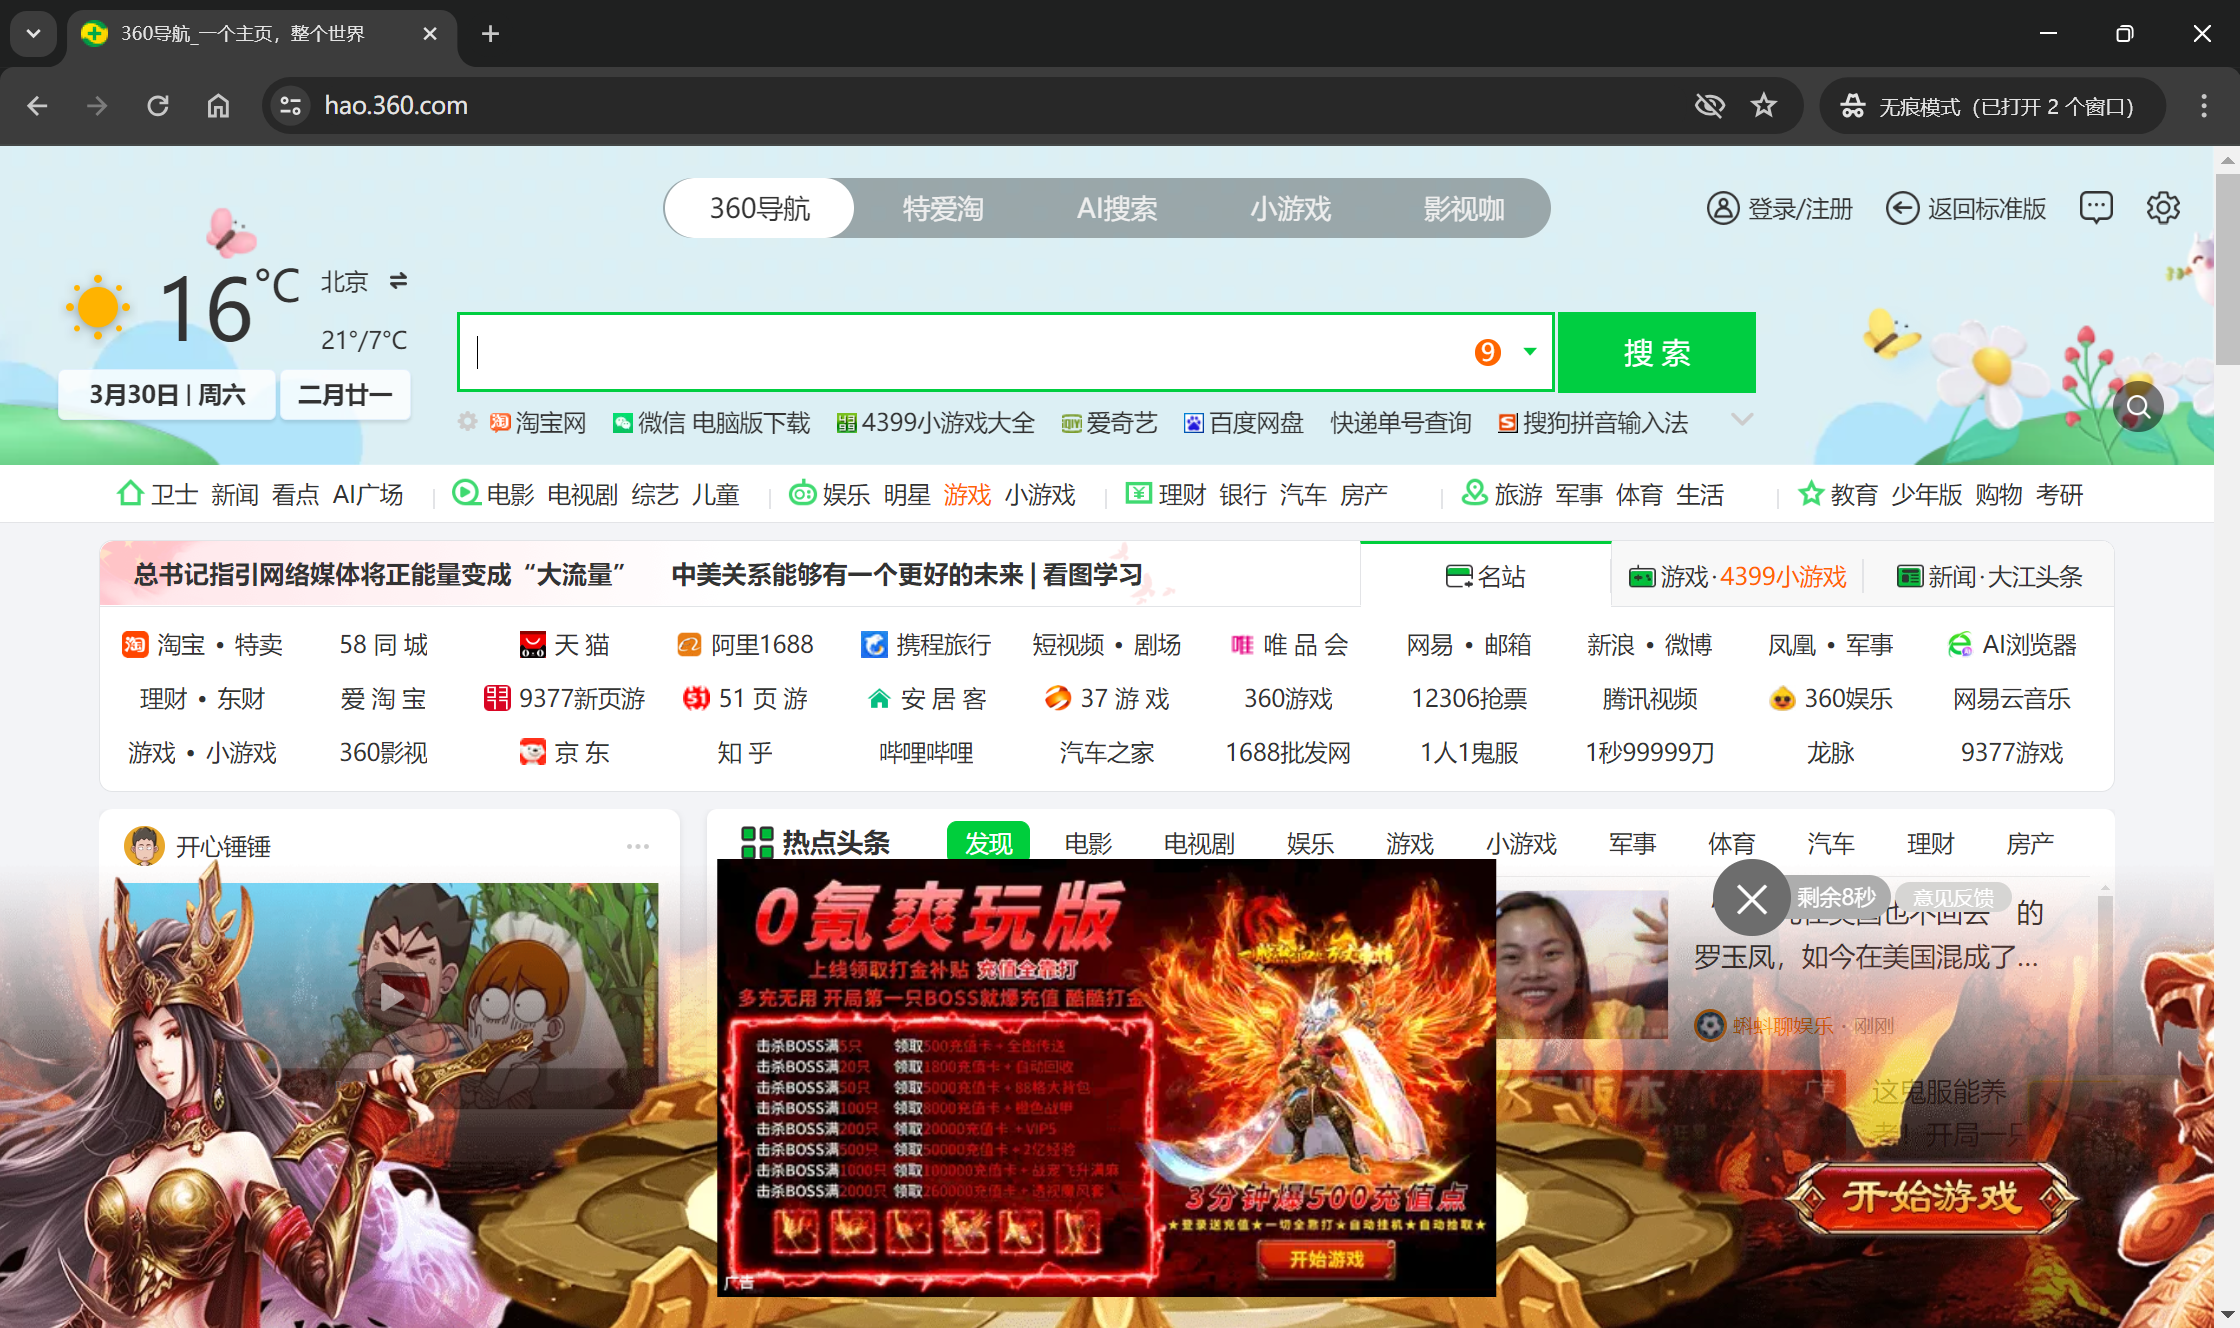2240x1328 pixels.
Task: Open the 中美关系能够有一个更好的未来 headline
Action: [x=907, y=574]
